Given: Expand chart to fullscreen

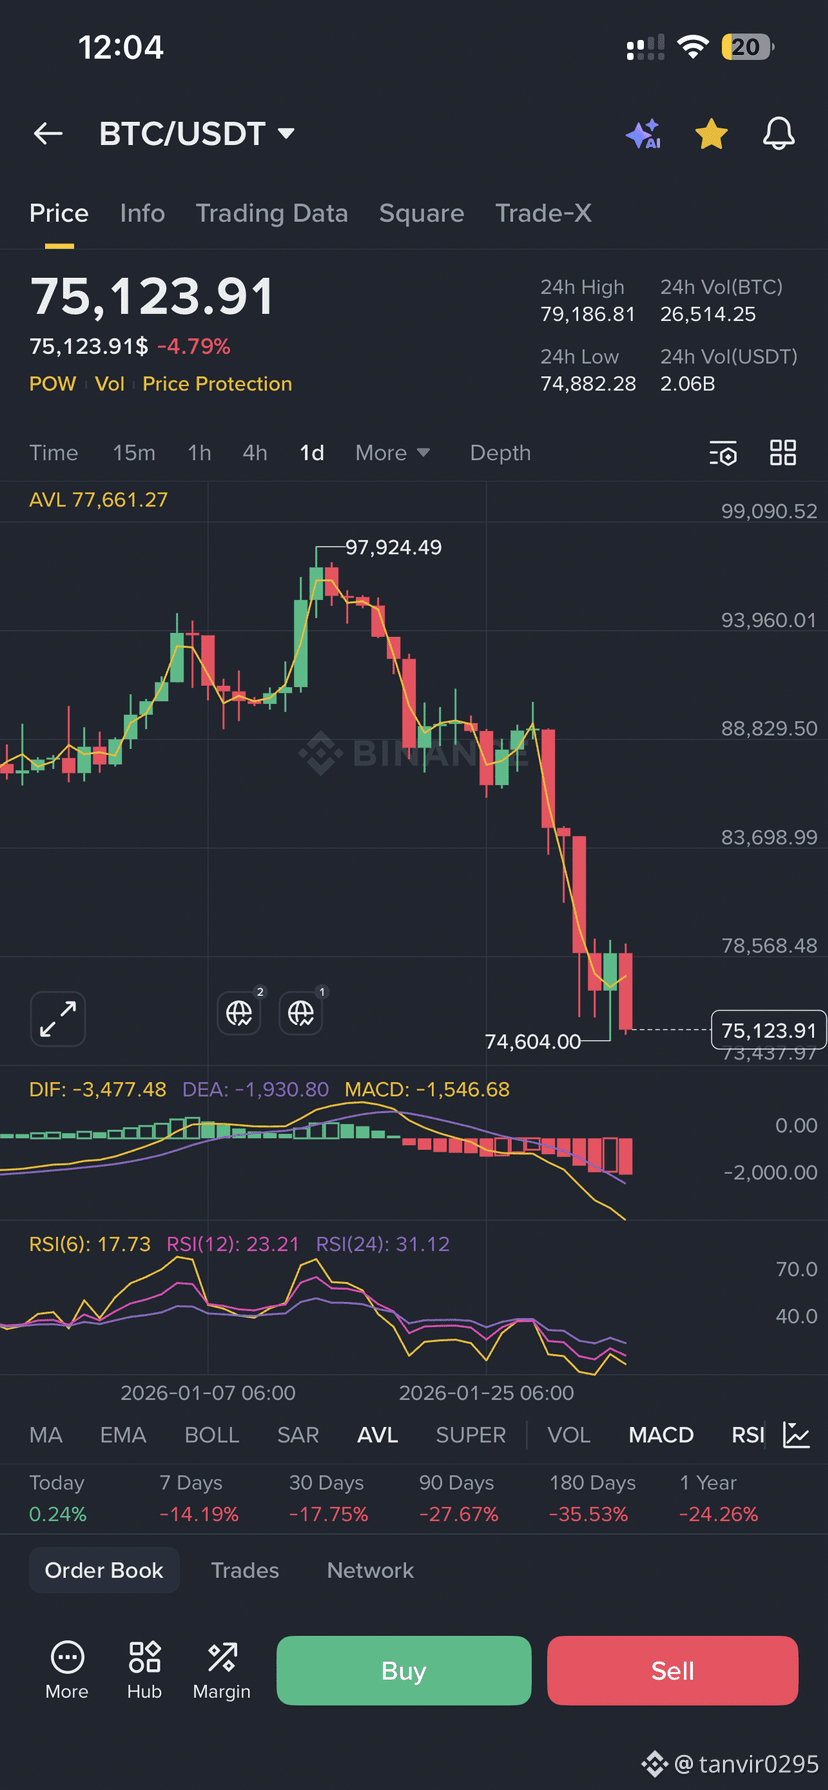Looking at the screenshot, I should (x=58, y=1019).
